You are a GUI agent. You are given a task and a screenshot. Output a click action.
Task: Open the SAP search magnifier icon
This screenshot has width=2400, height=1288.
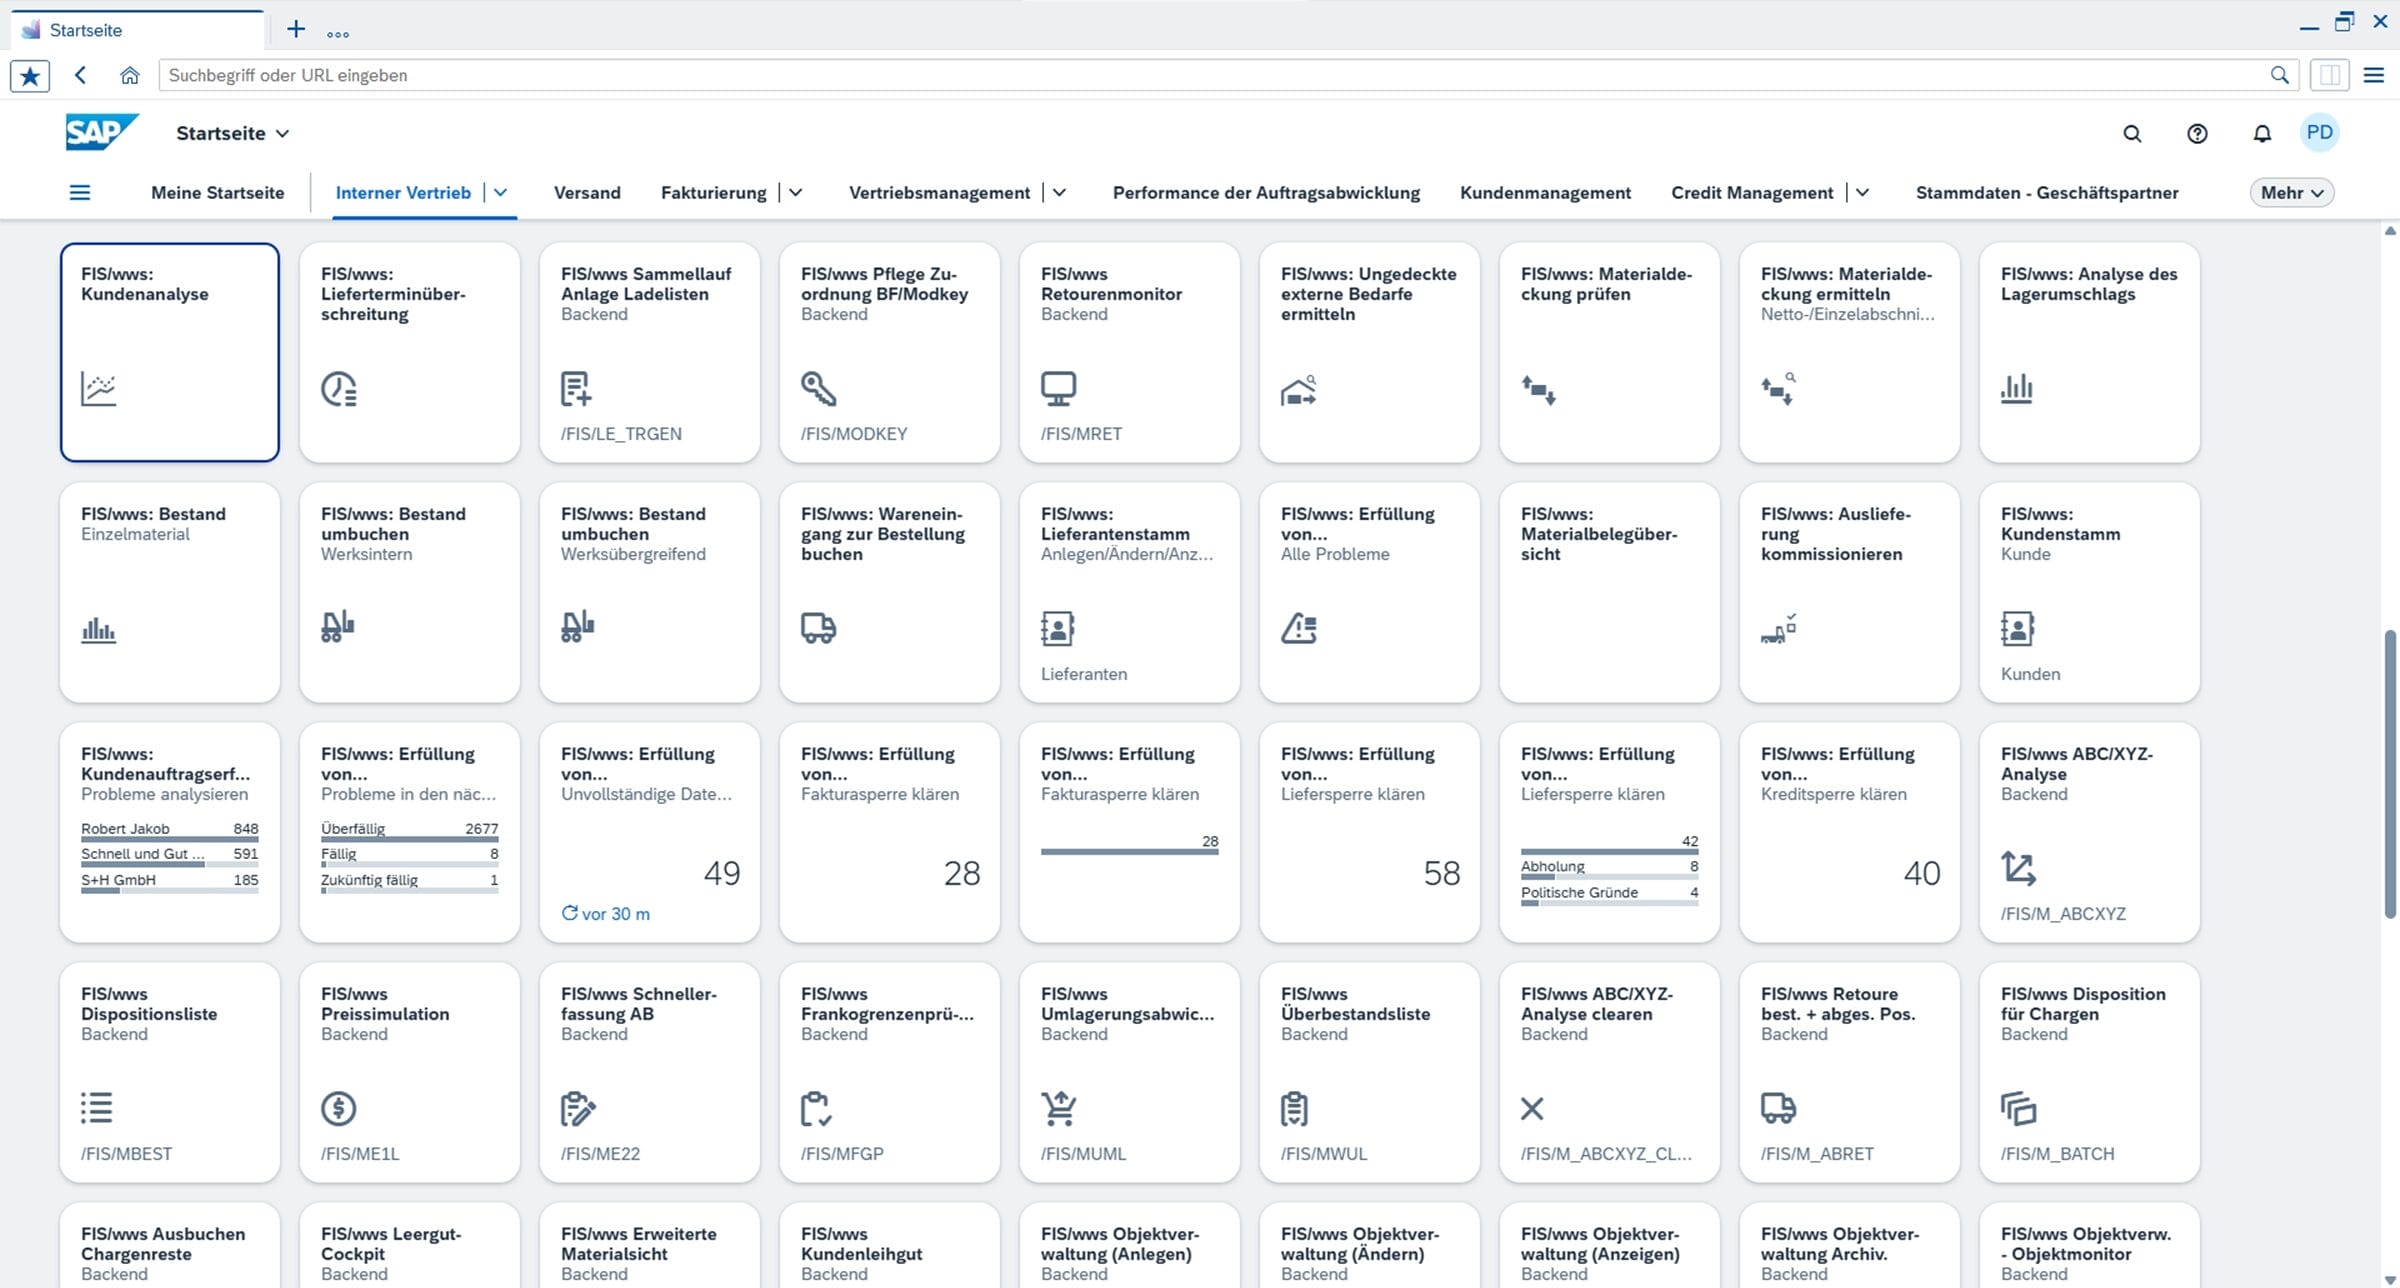2132,133
